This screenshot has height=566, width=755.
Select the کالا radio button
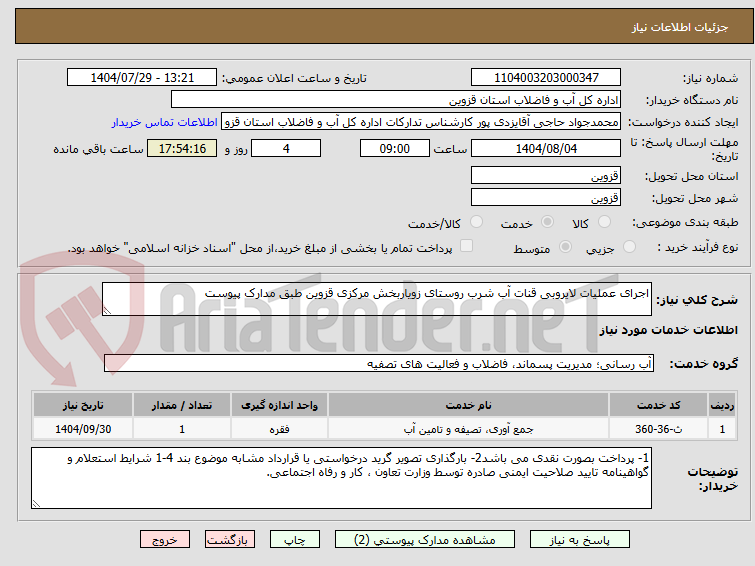click(604, 222)
